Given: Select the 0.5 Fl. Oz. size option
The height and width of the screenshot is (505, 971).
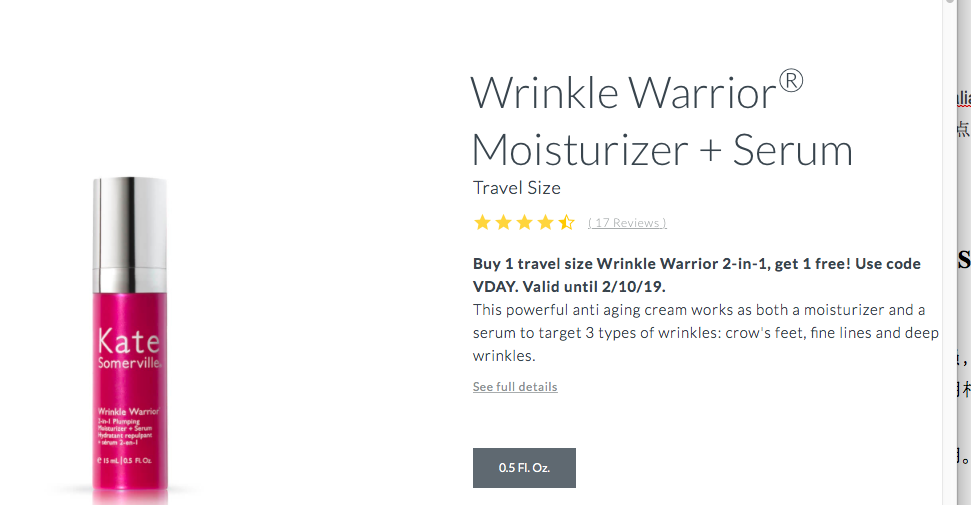Looking at the screenshot, I should pos(524,468).
